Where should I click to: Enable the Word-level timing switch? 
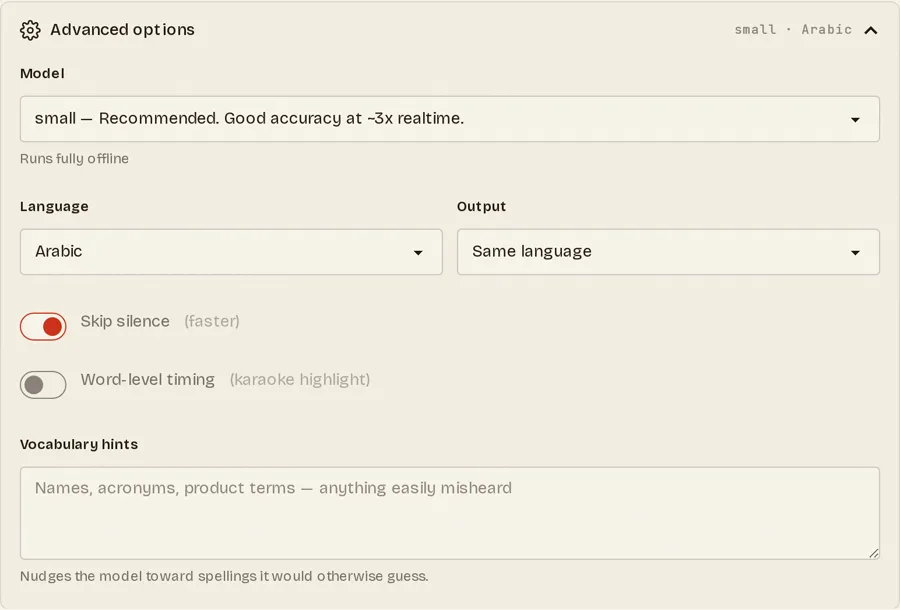point(43,384)
